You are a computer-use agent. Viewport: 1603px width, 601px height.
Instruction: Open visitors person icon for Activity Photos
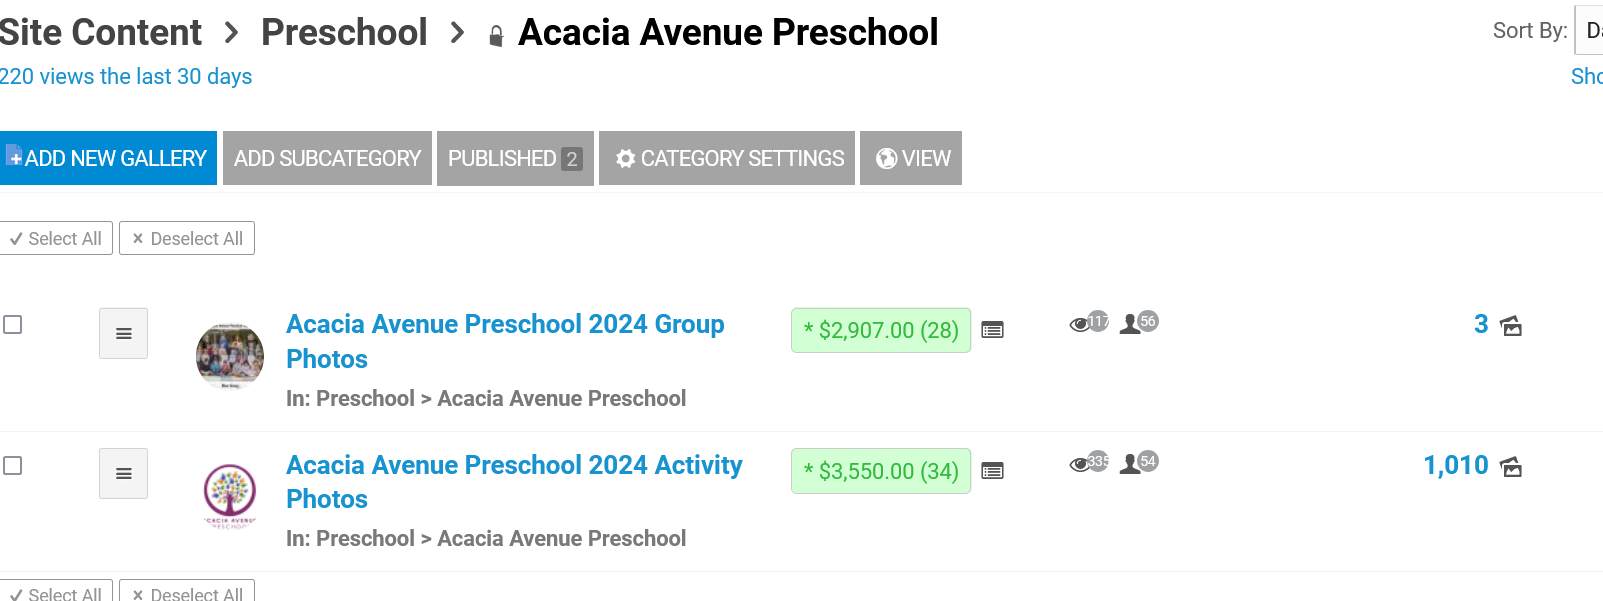[x=1130, y=464]
